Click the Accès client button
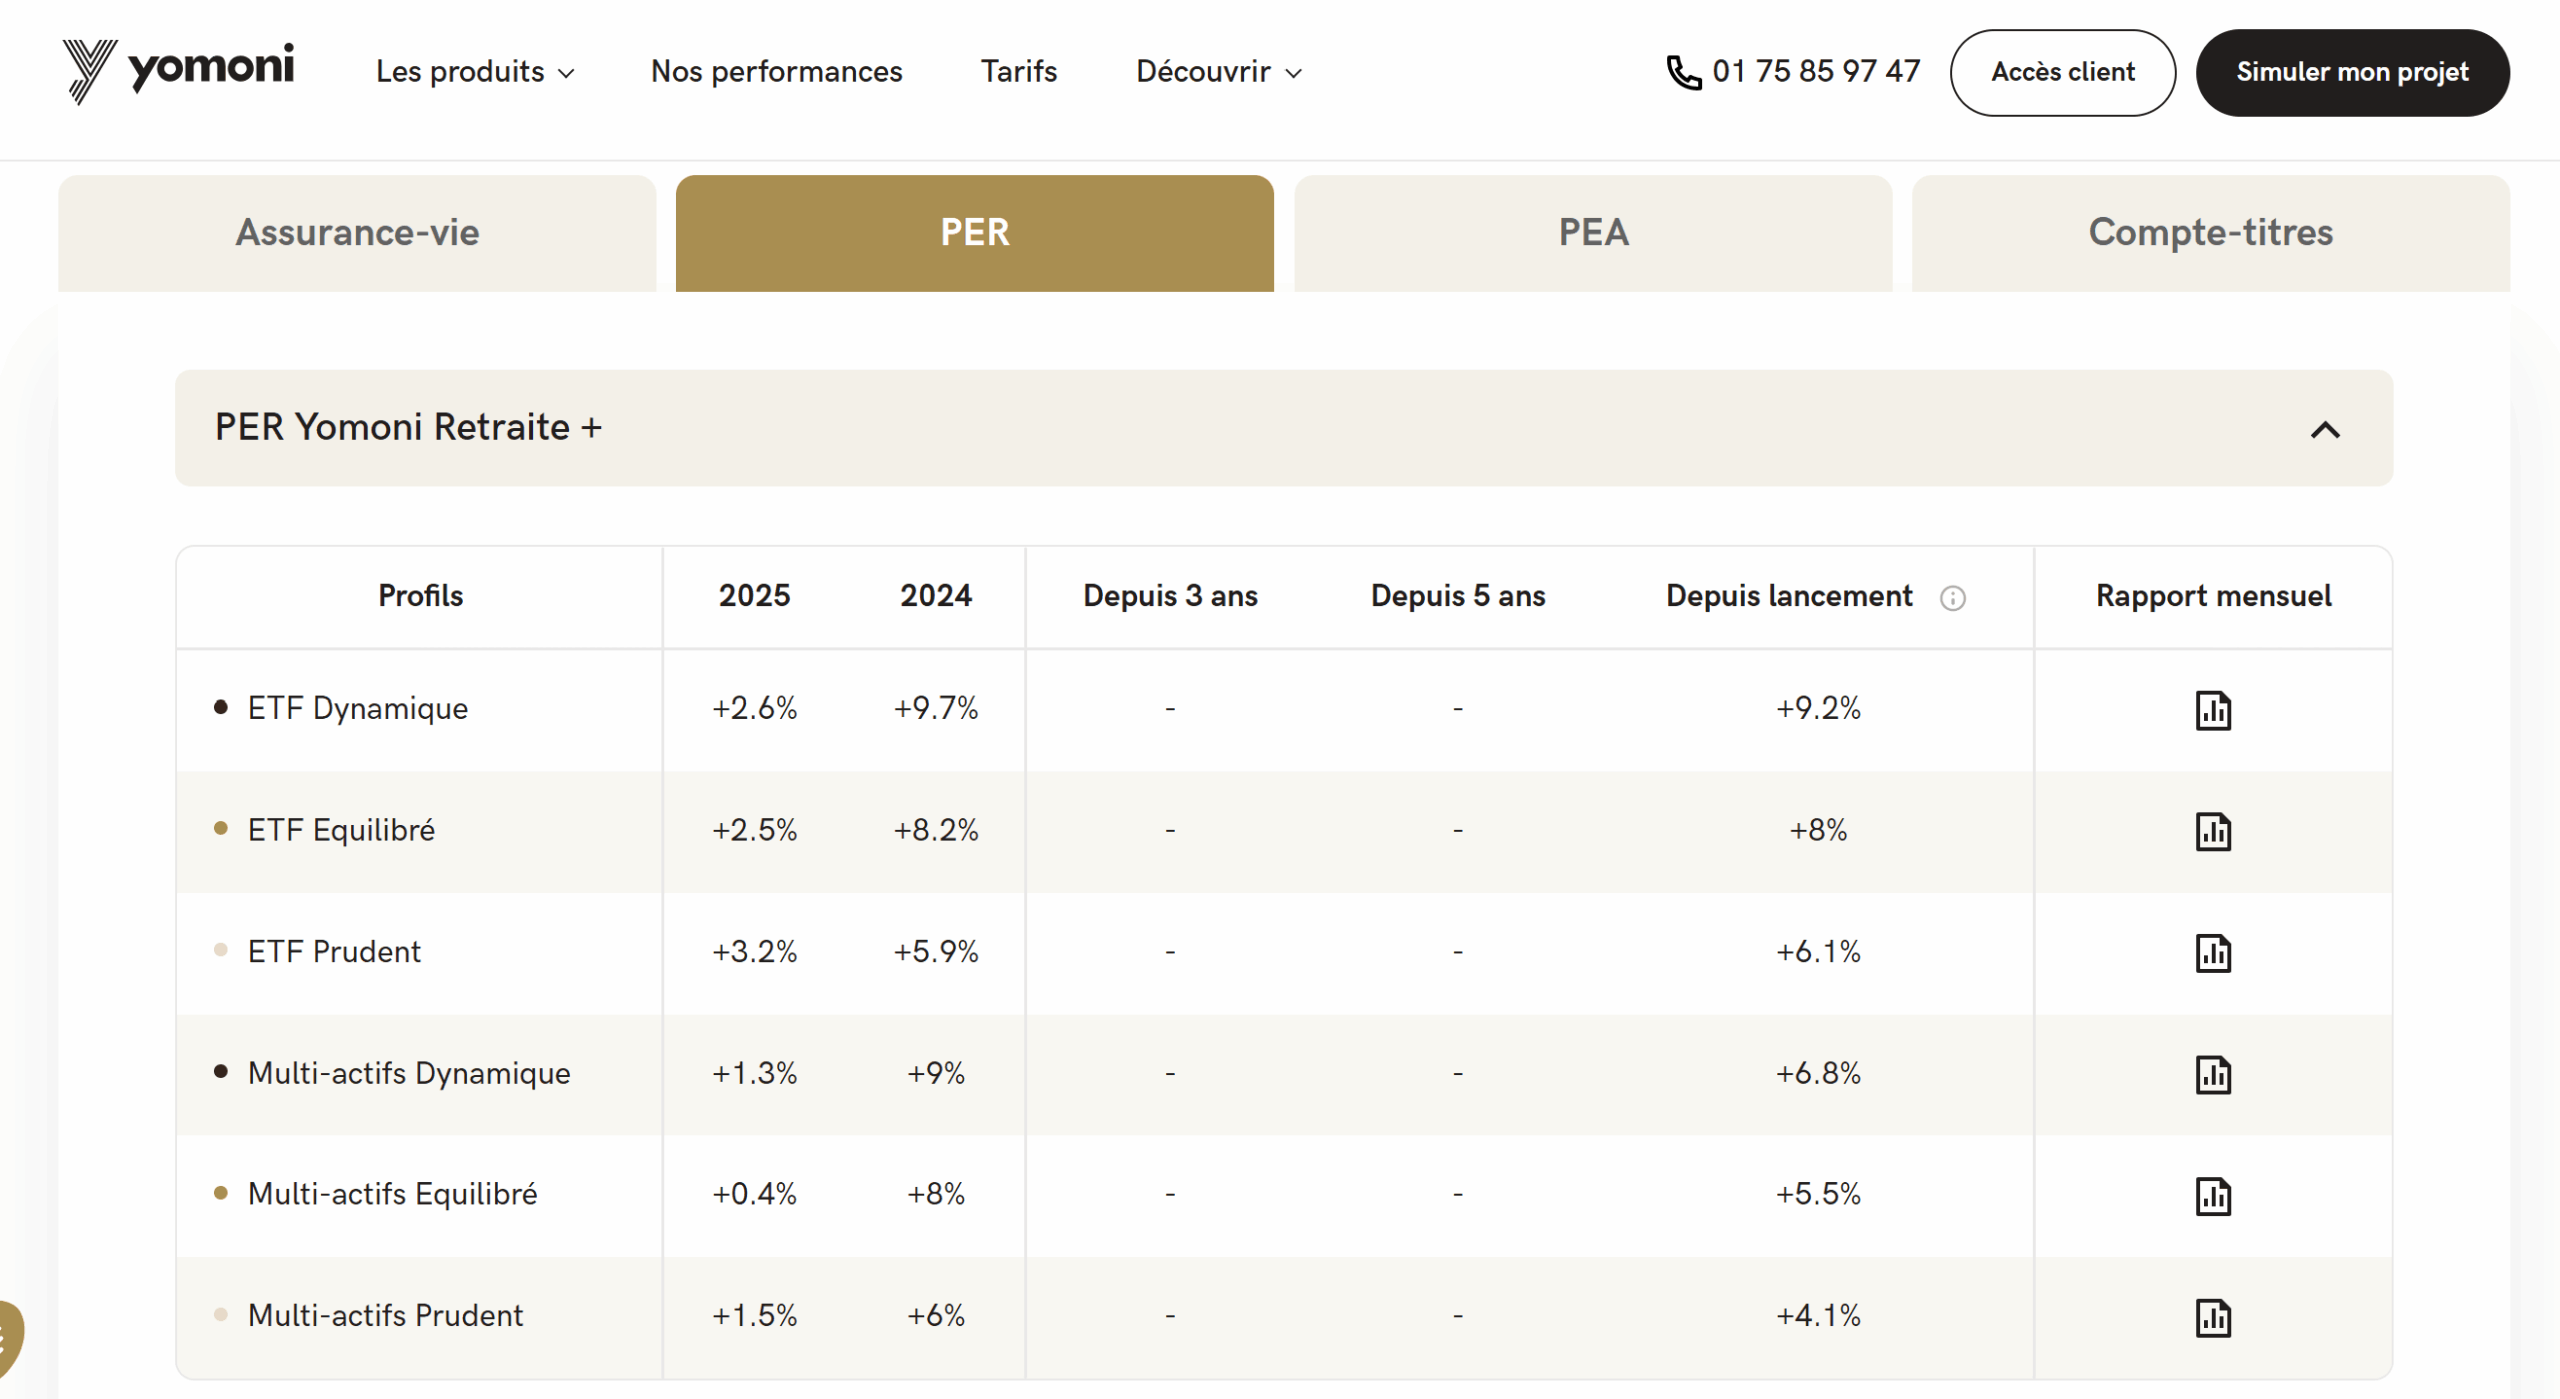Image resolution: width=2560 pixels, height=1399 pixels. point(2062,72)
